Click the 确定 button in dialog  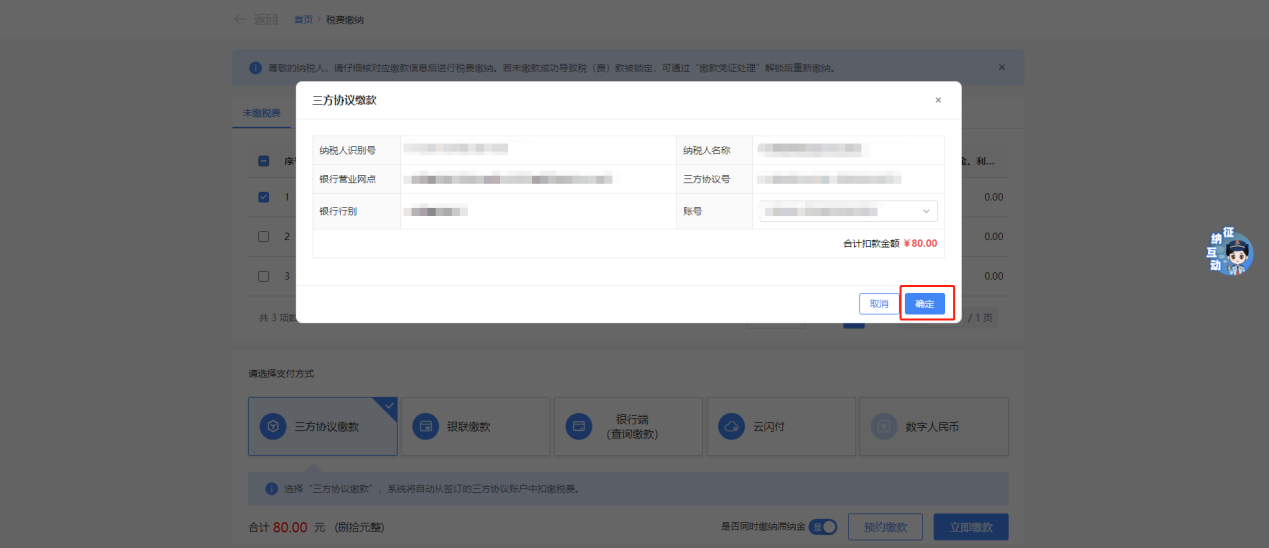pyautogui.click(x=924, y=304)
